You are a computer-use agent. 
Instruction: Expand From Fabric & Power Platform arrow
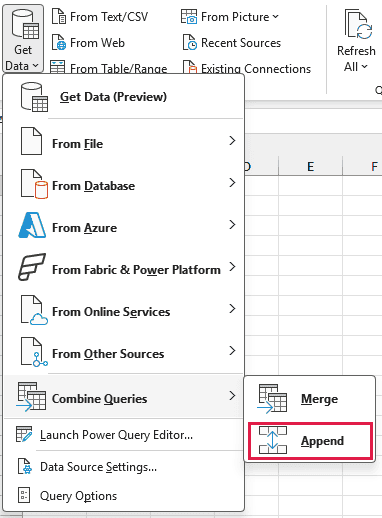point(232,267)
